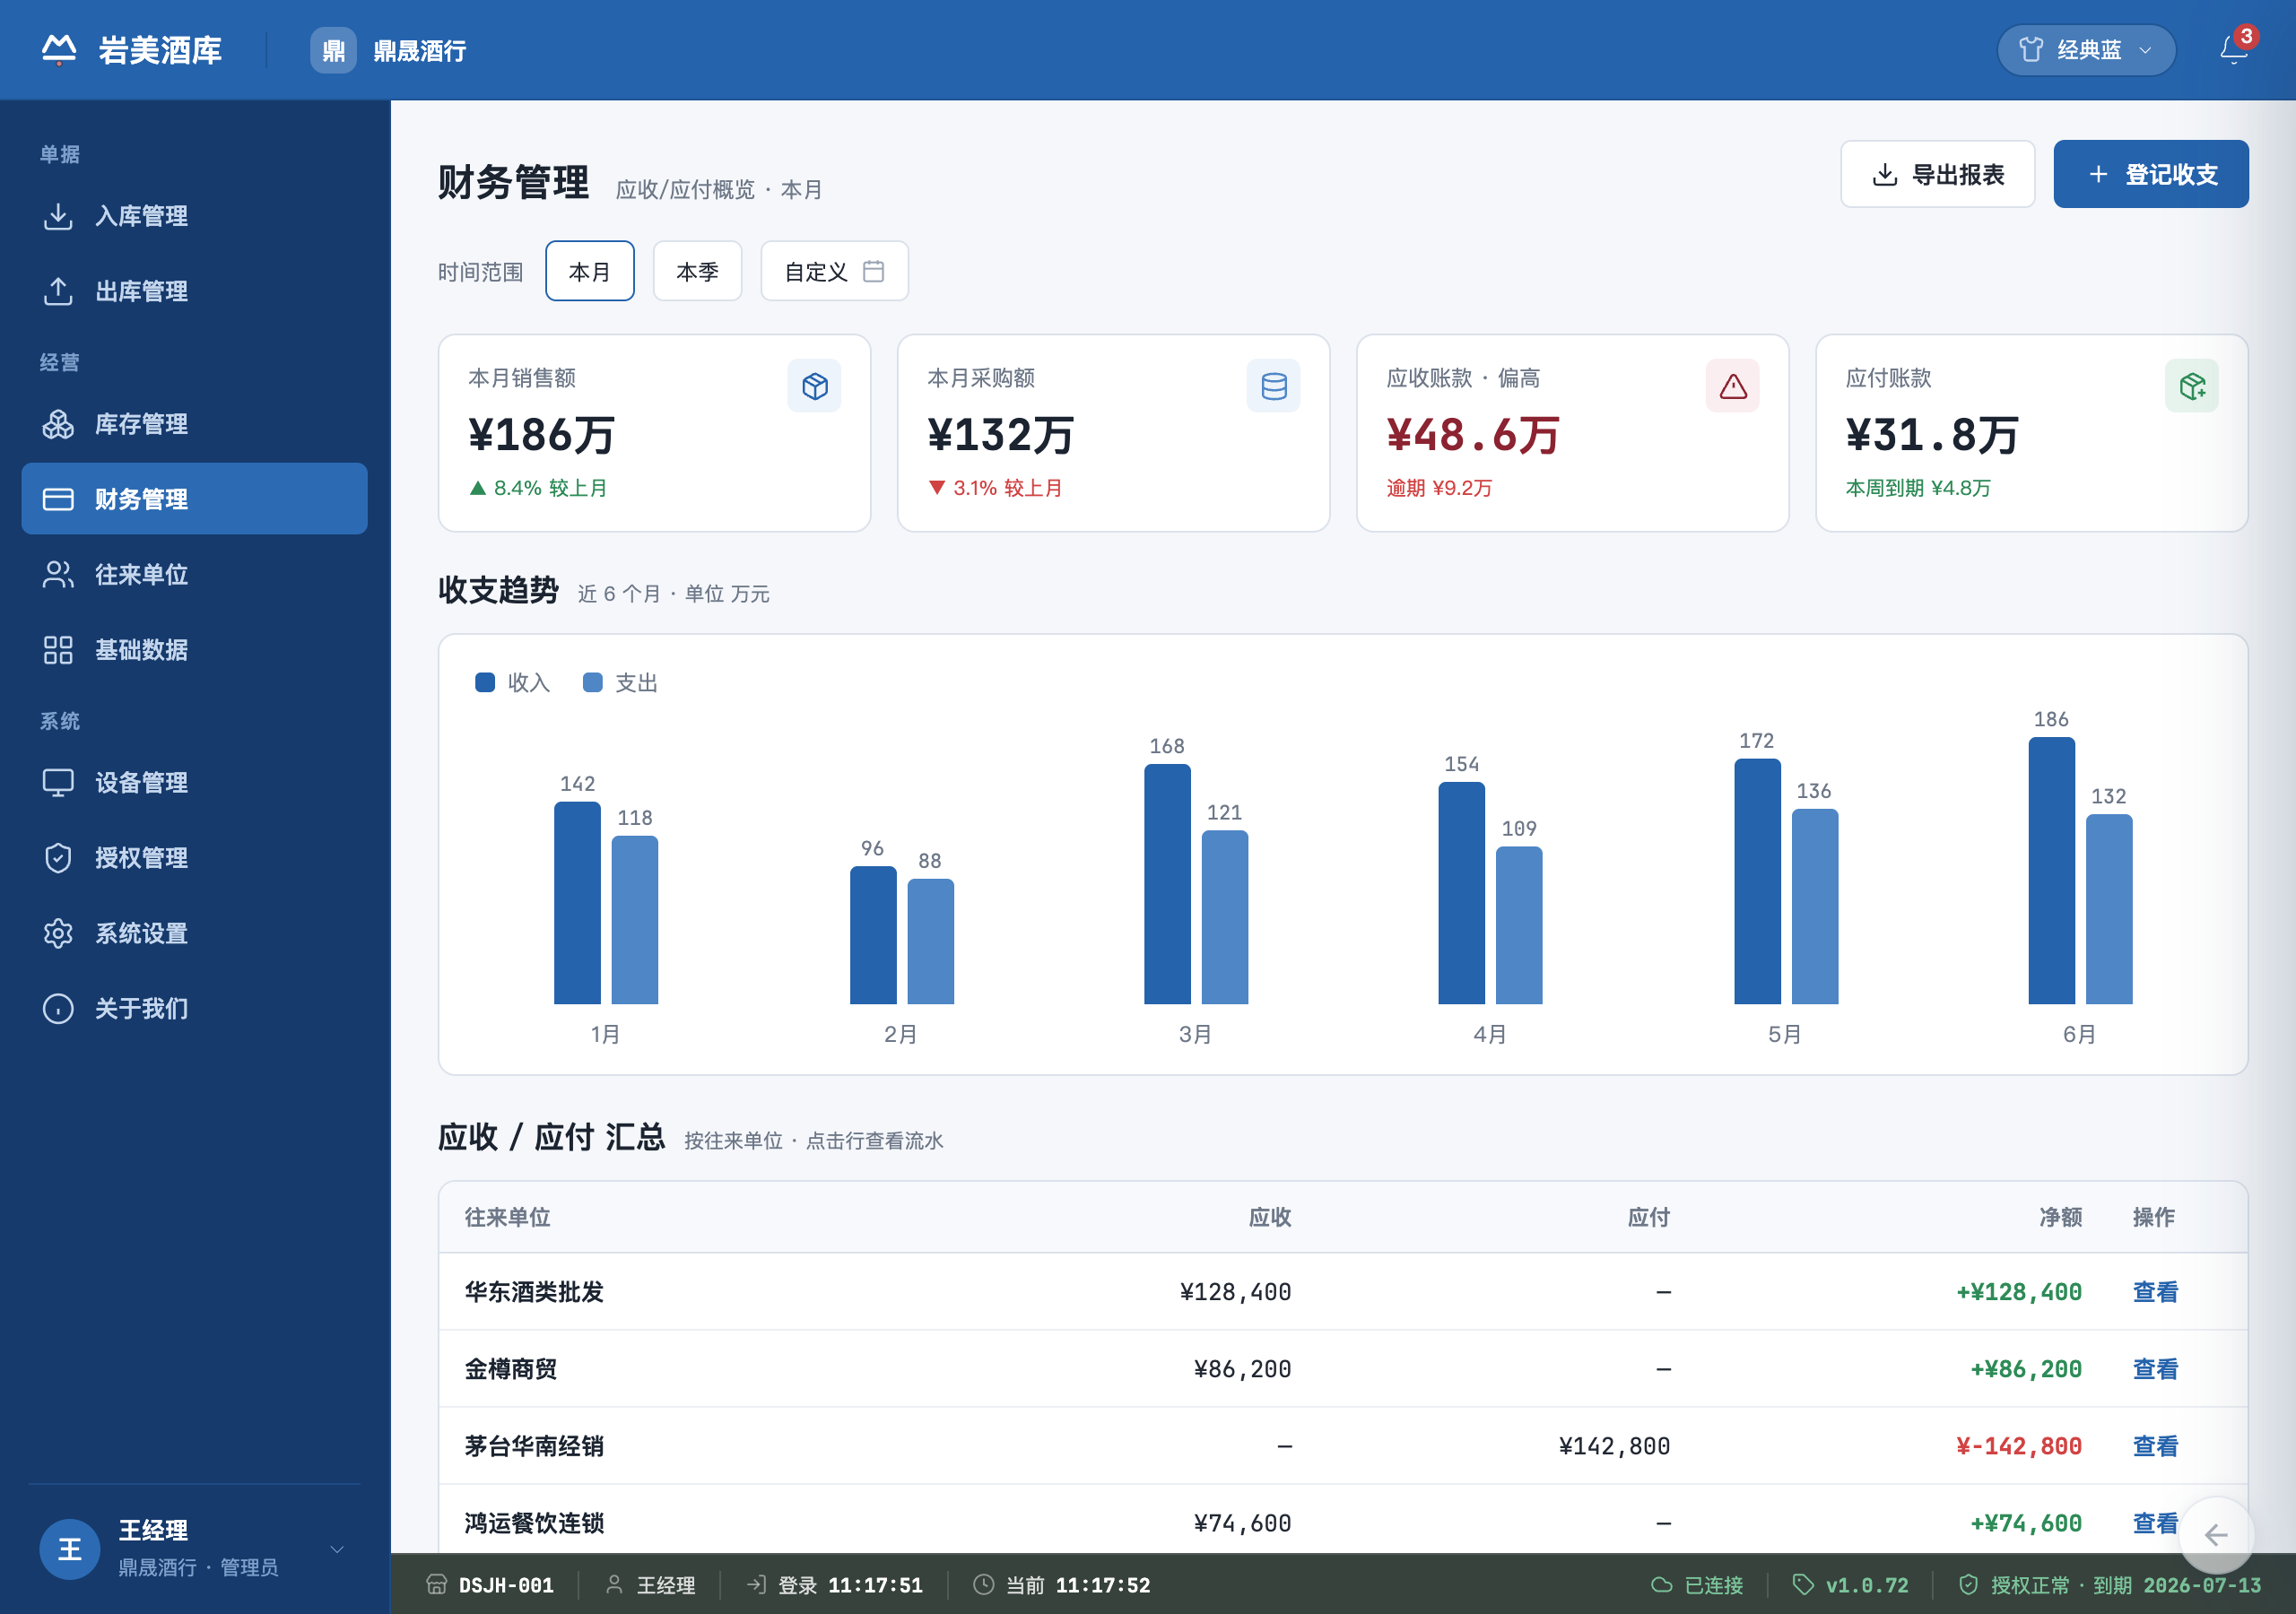Viewport: 2296px width, 1614px height.
Task: Click the 导出报表 button
Action: pyautogui.click(x=1937, y=174)
